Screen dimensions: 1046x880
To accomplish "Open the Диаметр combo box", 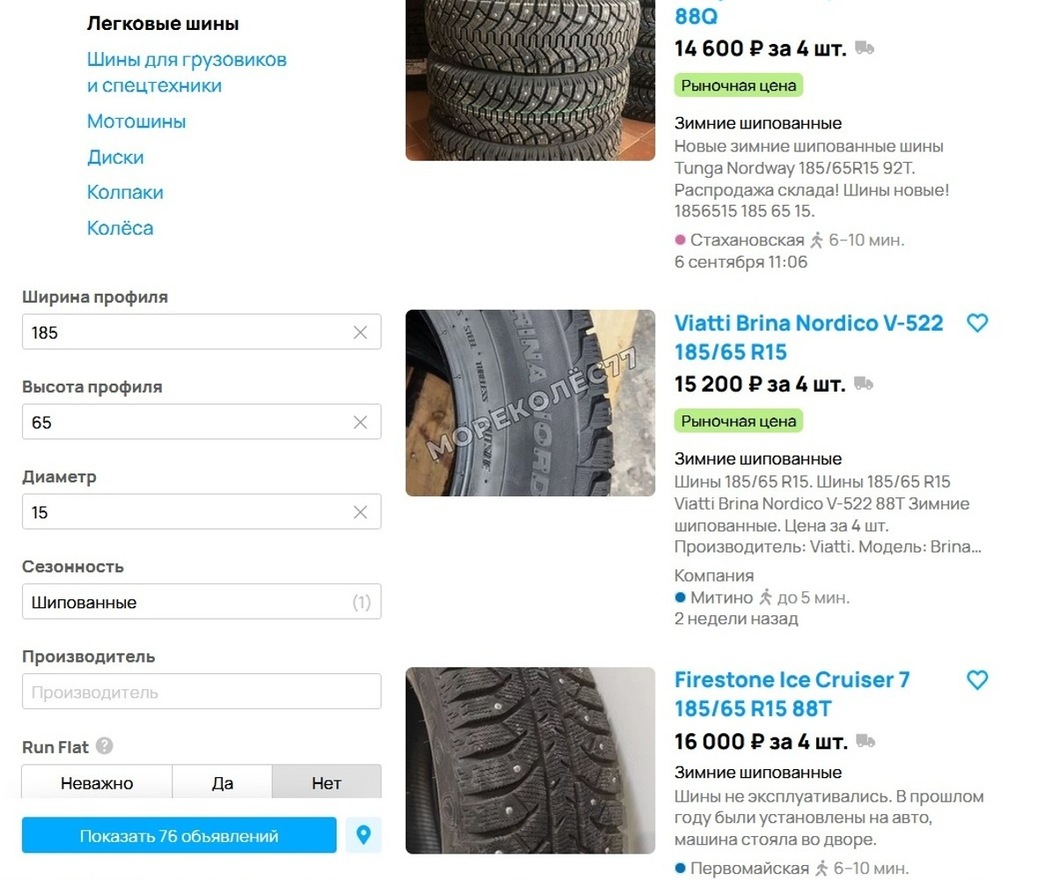I will pos(201,512).
